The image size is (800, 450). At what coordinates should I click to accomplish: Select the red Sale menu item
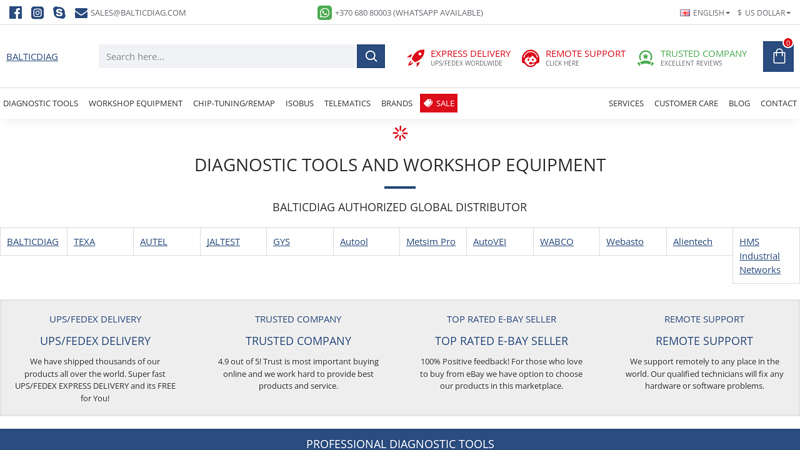(x=438, y=103)
